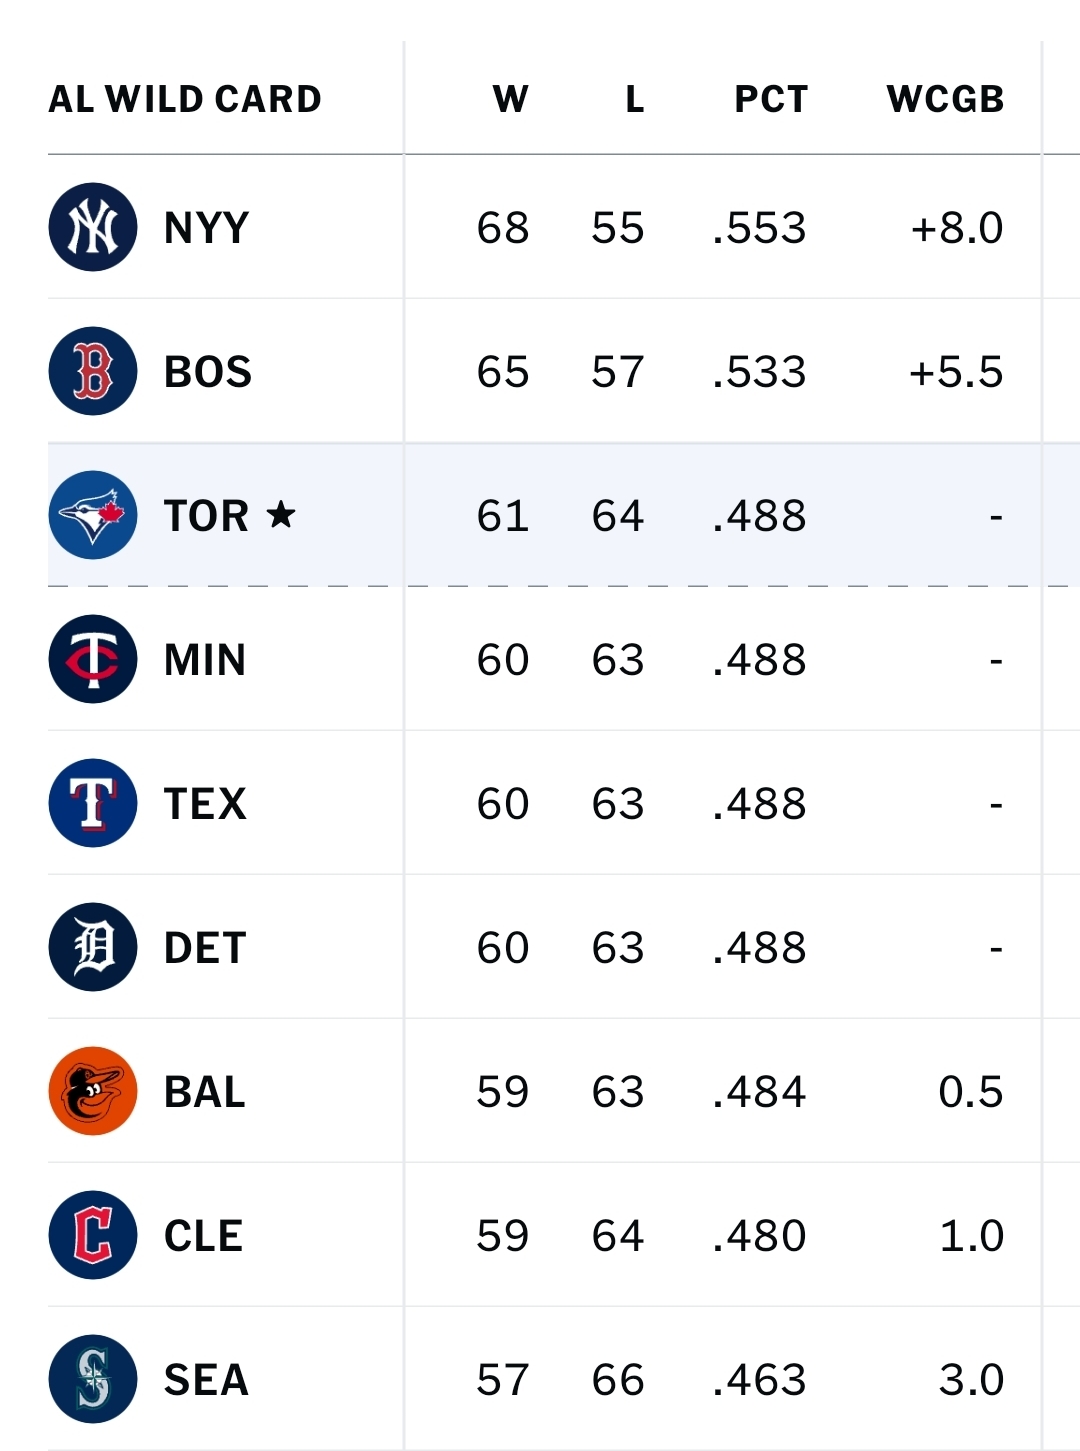Click the Minnesota Twins logo

(x=93, y=659)
